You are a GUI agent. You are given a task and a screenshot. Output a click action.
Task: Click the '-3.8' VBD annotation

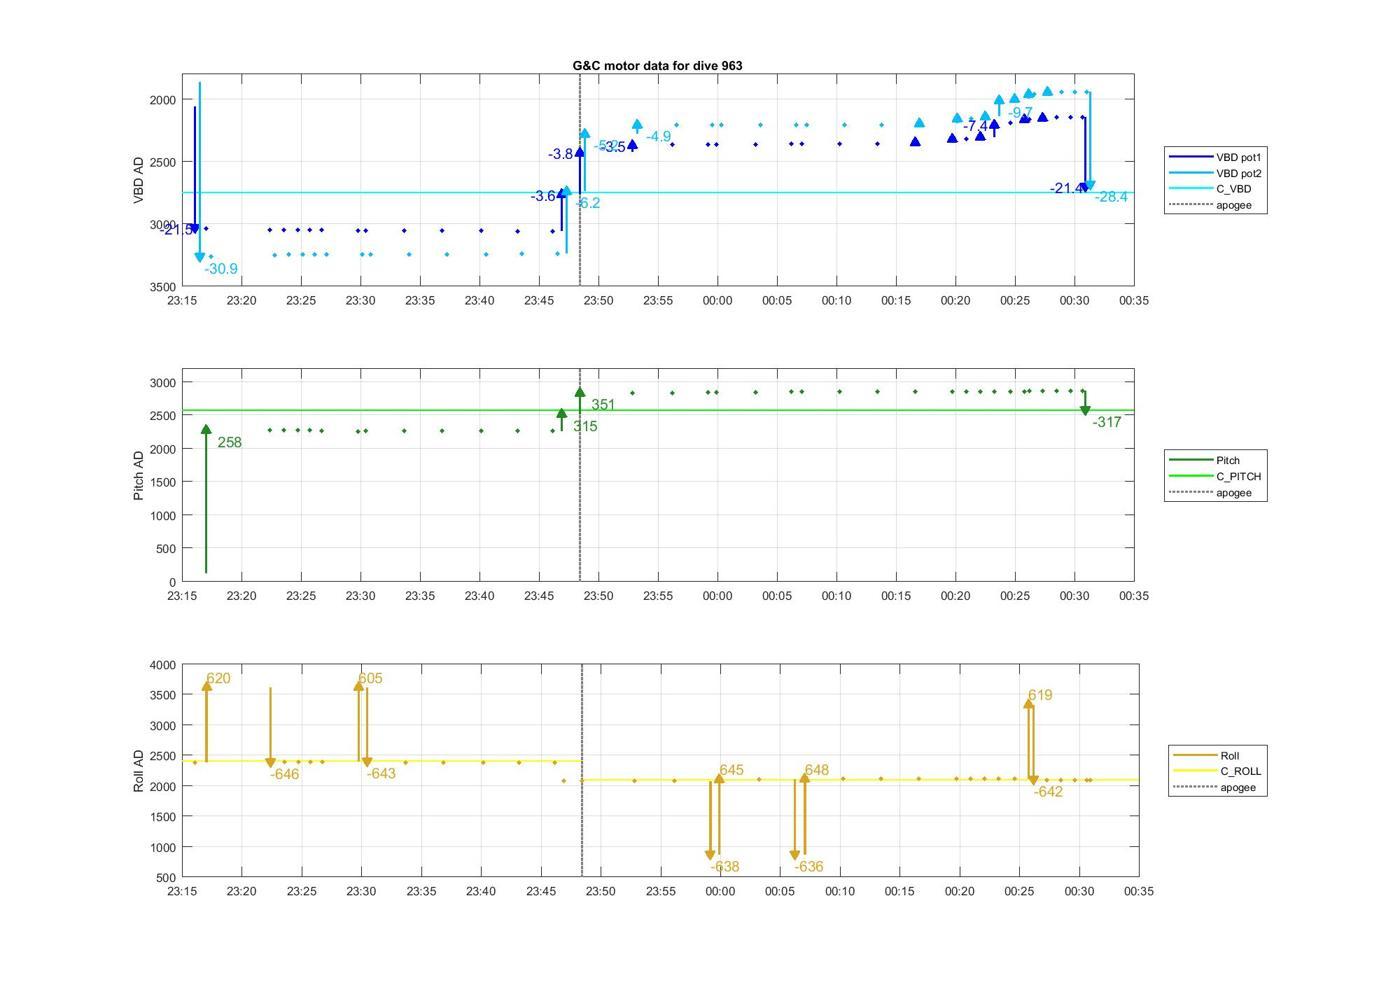pos(561,154)
